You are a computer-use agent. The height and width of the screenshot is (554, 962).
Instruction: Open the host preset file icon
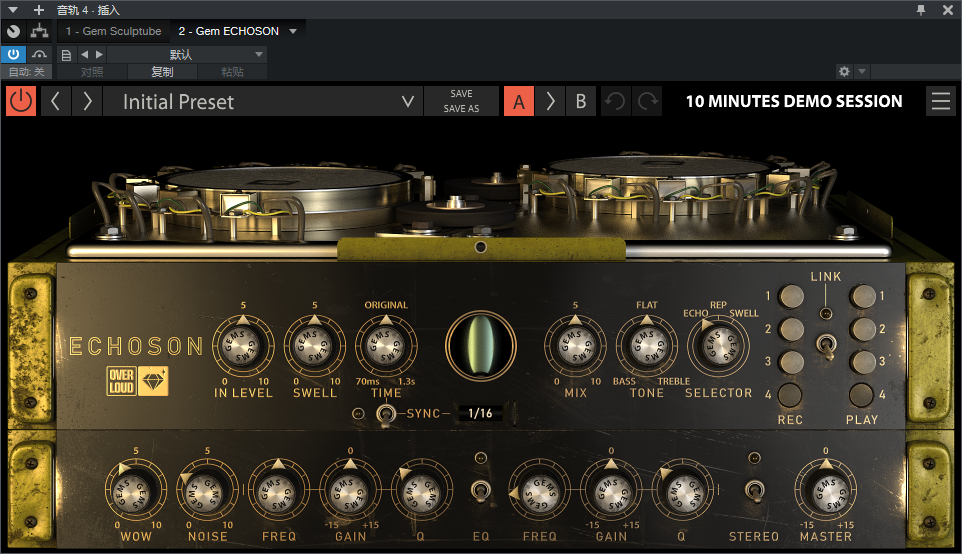click(x=66, y=55)
